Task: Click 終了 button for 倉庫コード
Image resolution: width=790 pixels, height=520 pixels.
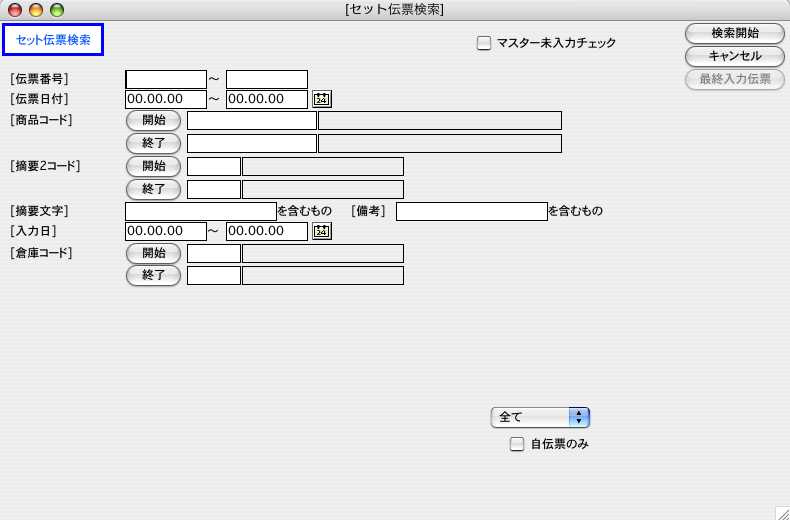Action: pyautogui.click(x=153, y=275)
